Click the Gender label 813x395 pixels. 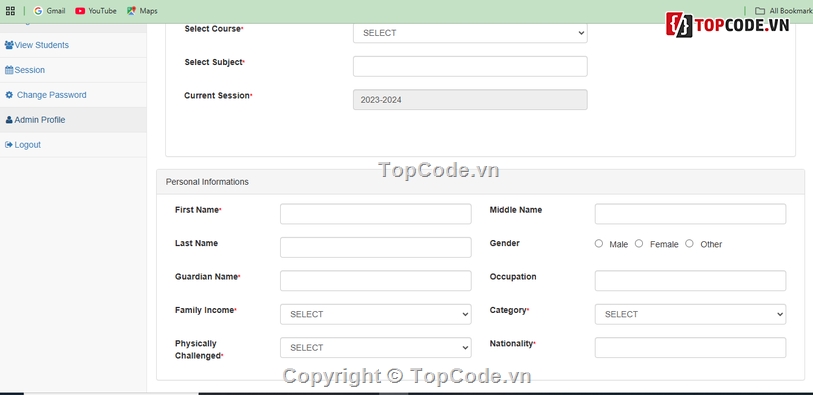pos(504,243)
